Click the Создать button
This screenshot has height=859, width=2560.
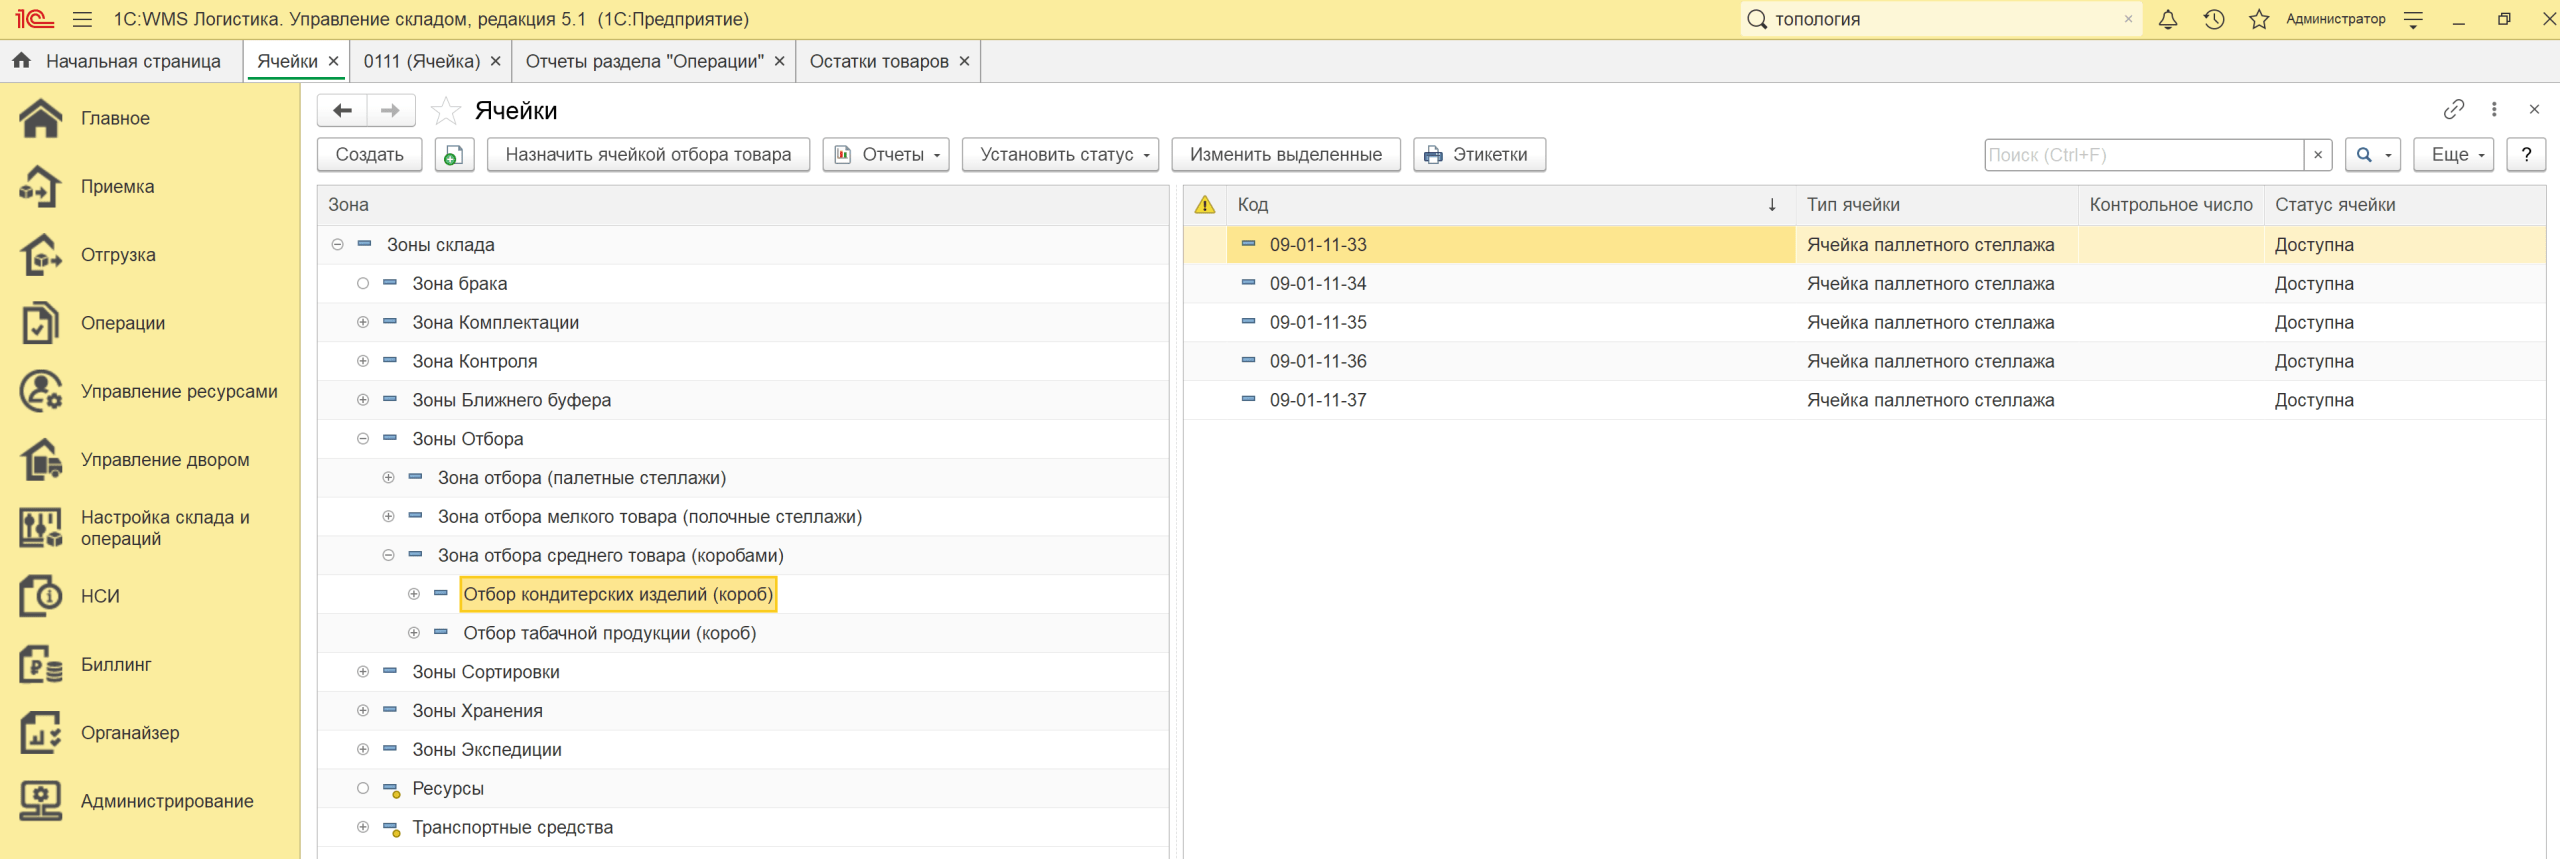tap(369, 155)
